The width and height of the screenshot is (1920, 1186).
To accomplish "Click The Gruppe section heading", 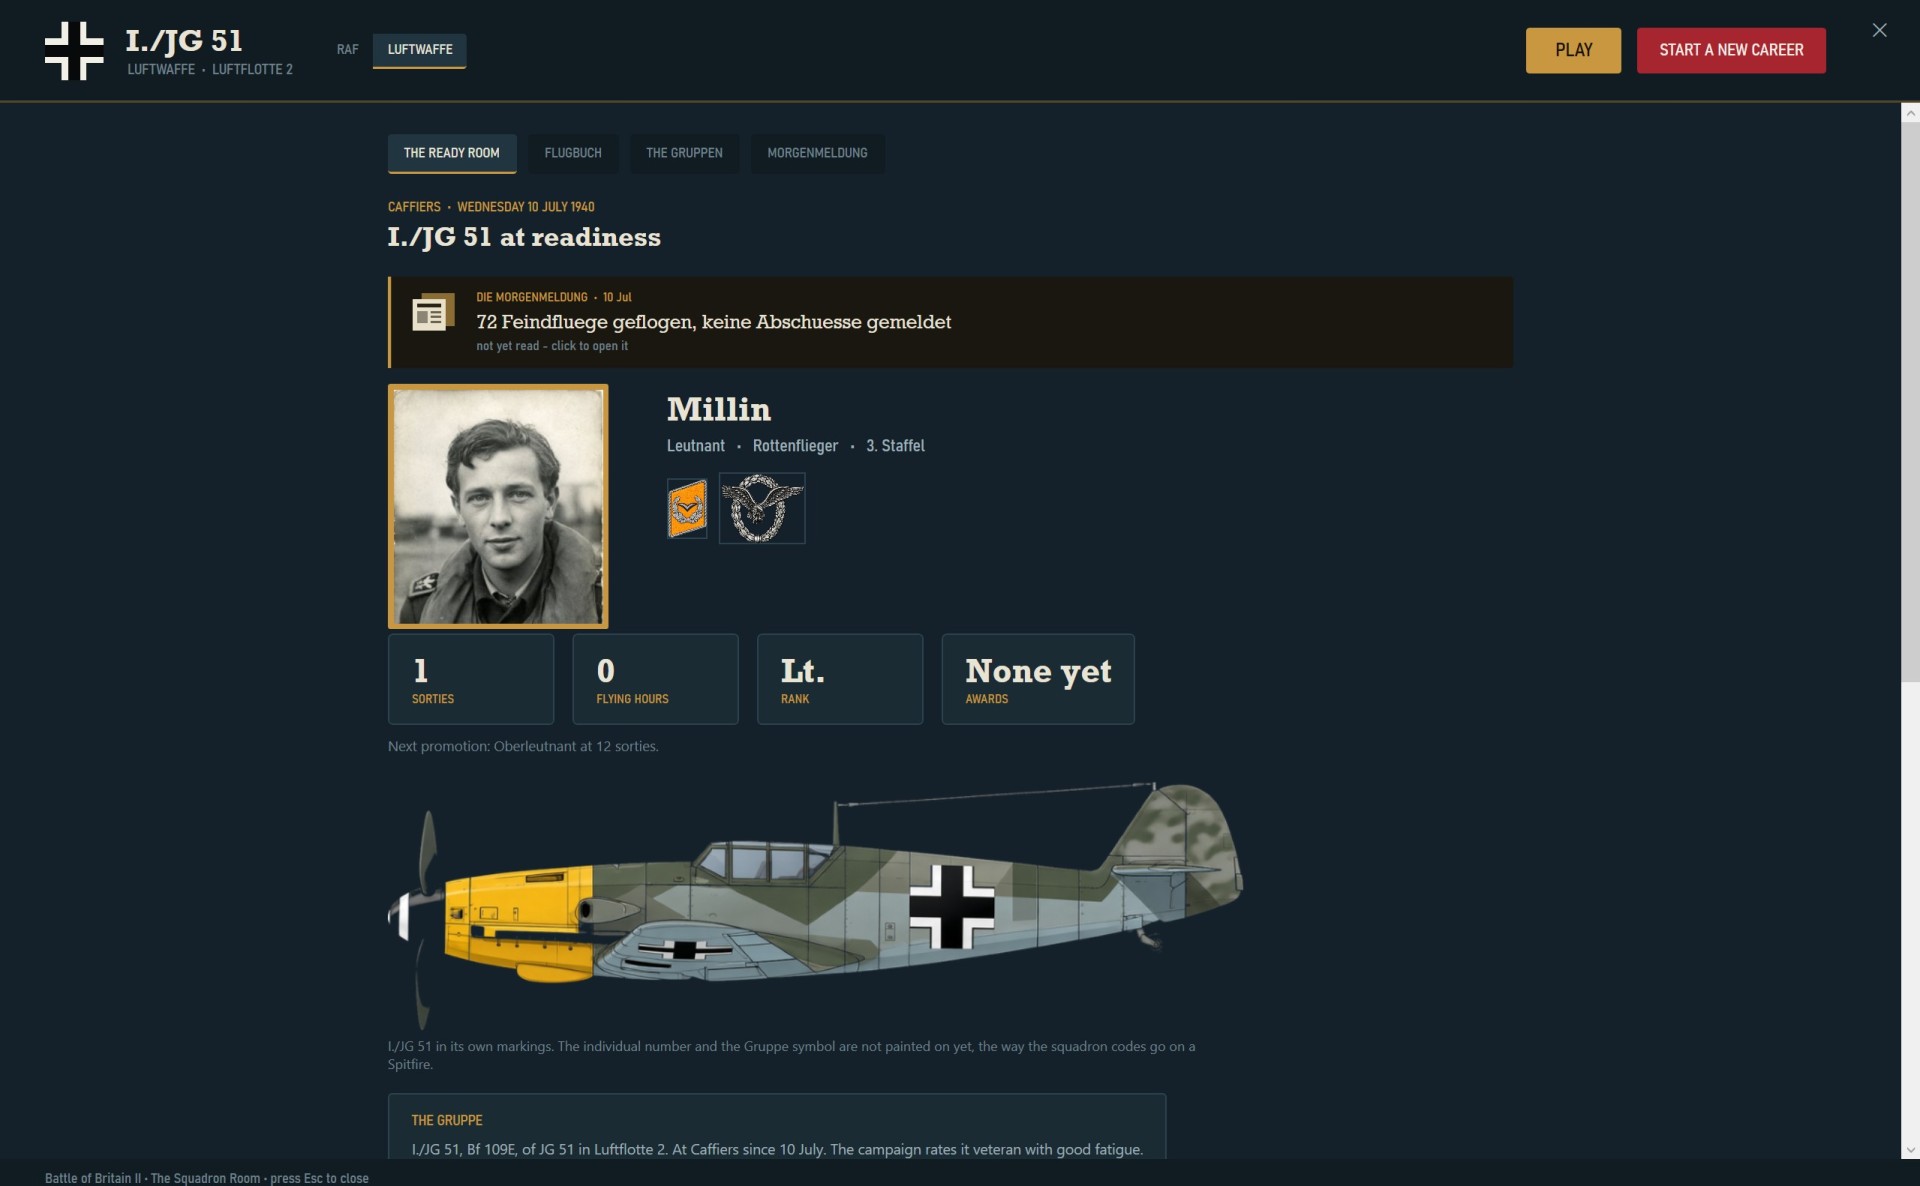I will [447, 1120].
